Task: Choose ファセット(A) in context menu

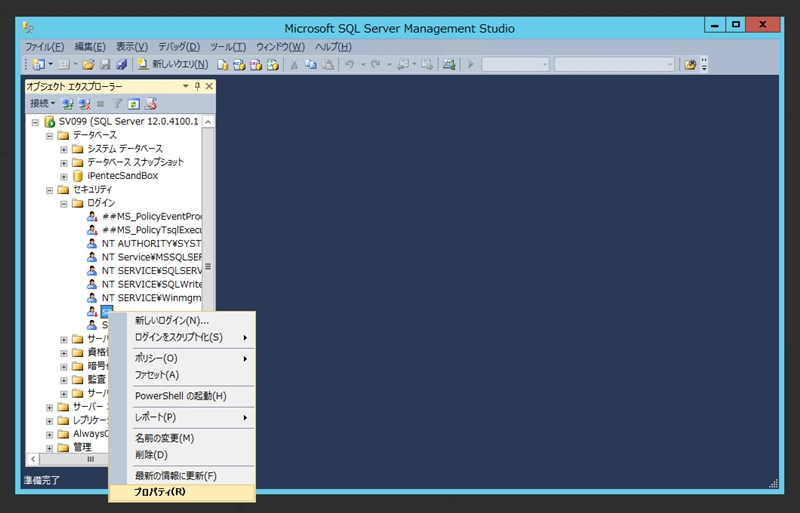Action: pos(182,375)
